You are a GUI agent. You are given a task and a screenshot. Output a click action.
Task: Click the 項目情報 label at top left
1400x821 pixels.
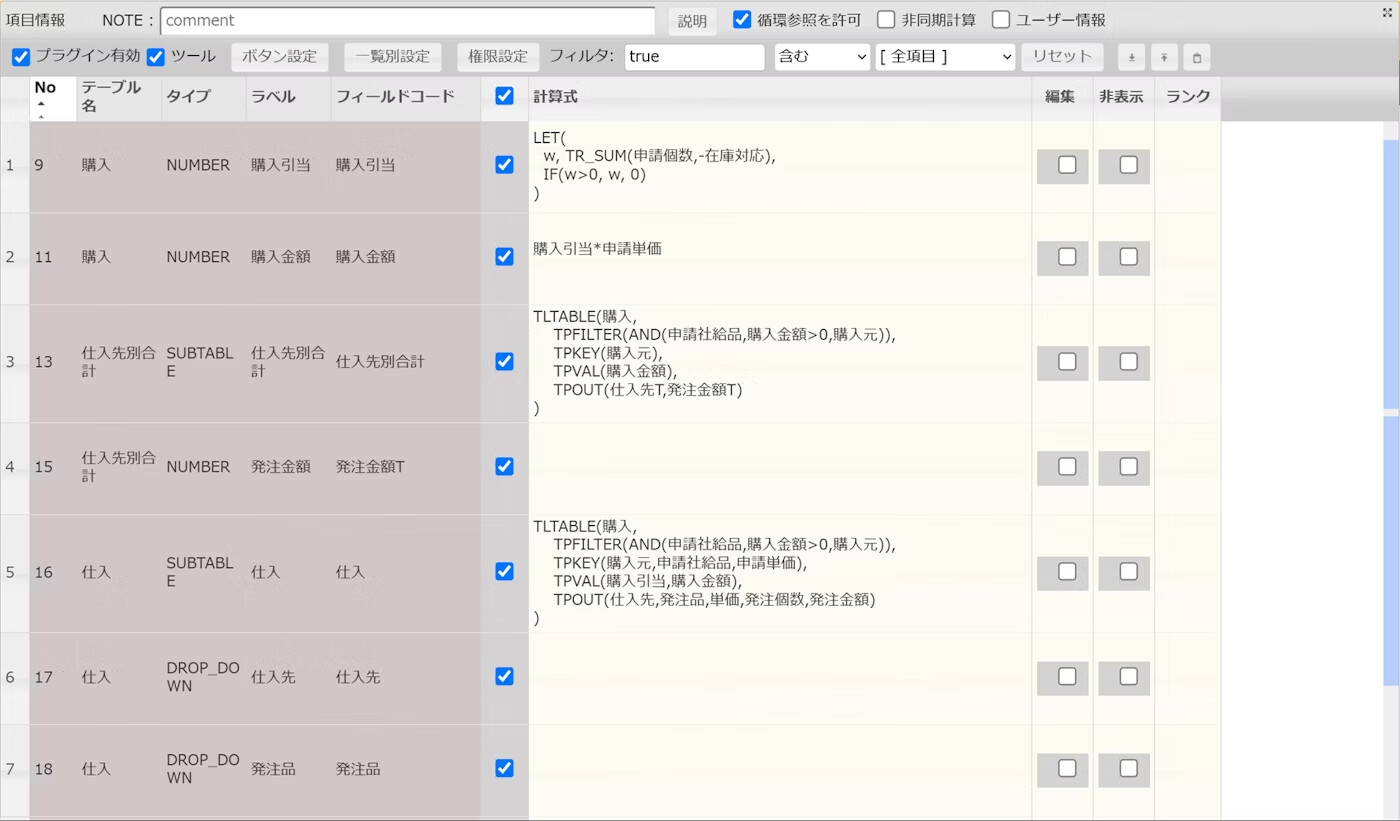[x=36, y=20]
